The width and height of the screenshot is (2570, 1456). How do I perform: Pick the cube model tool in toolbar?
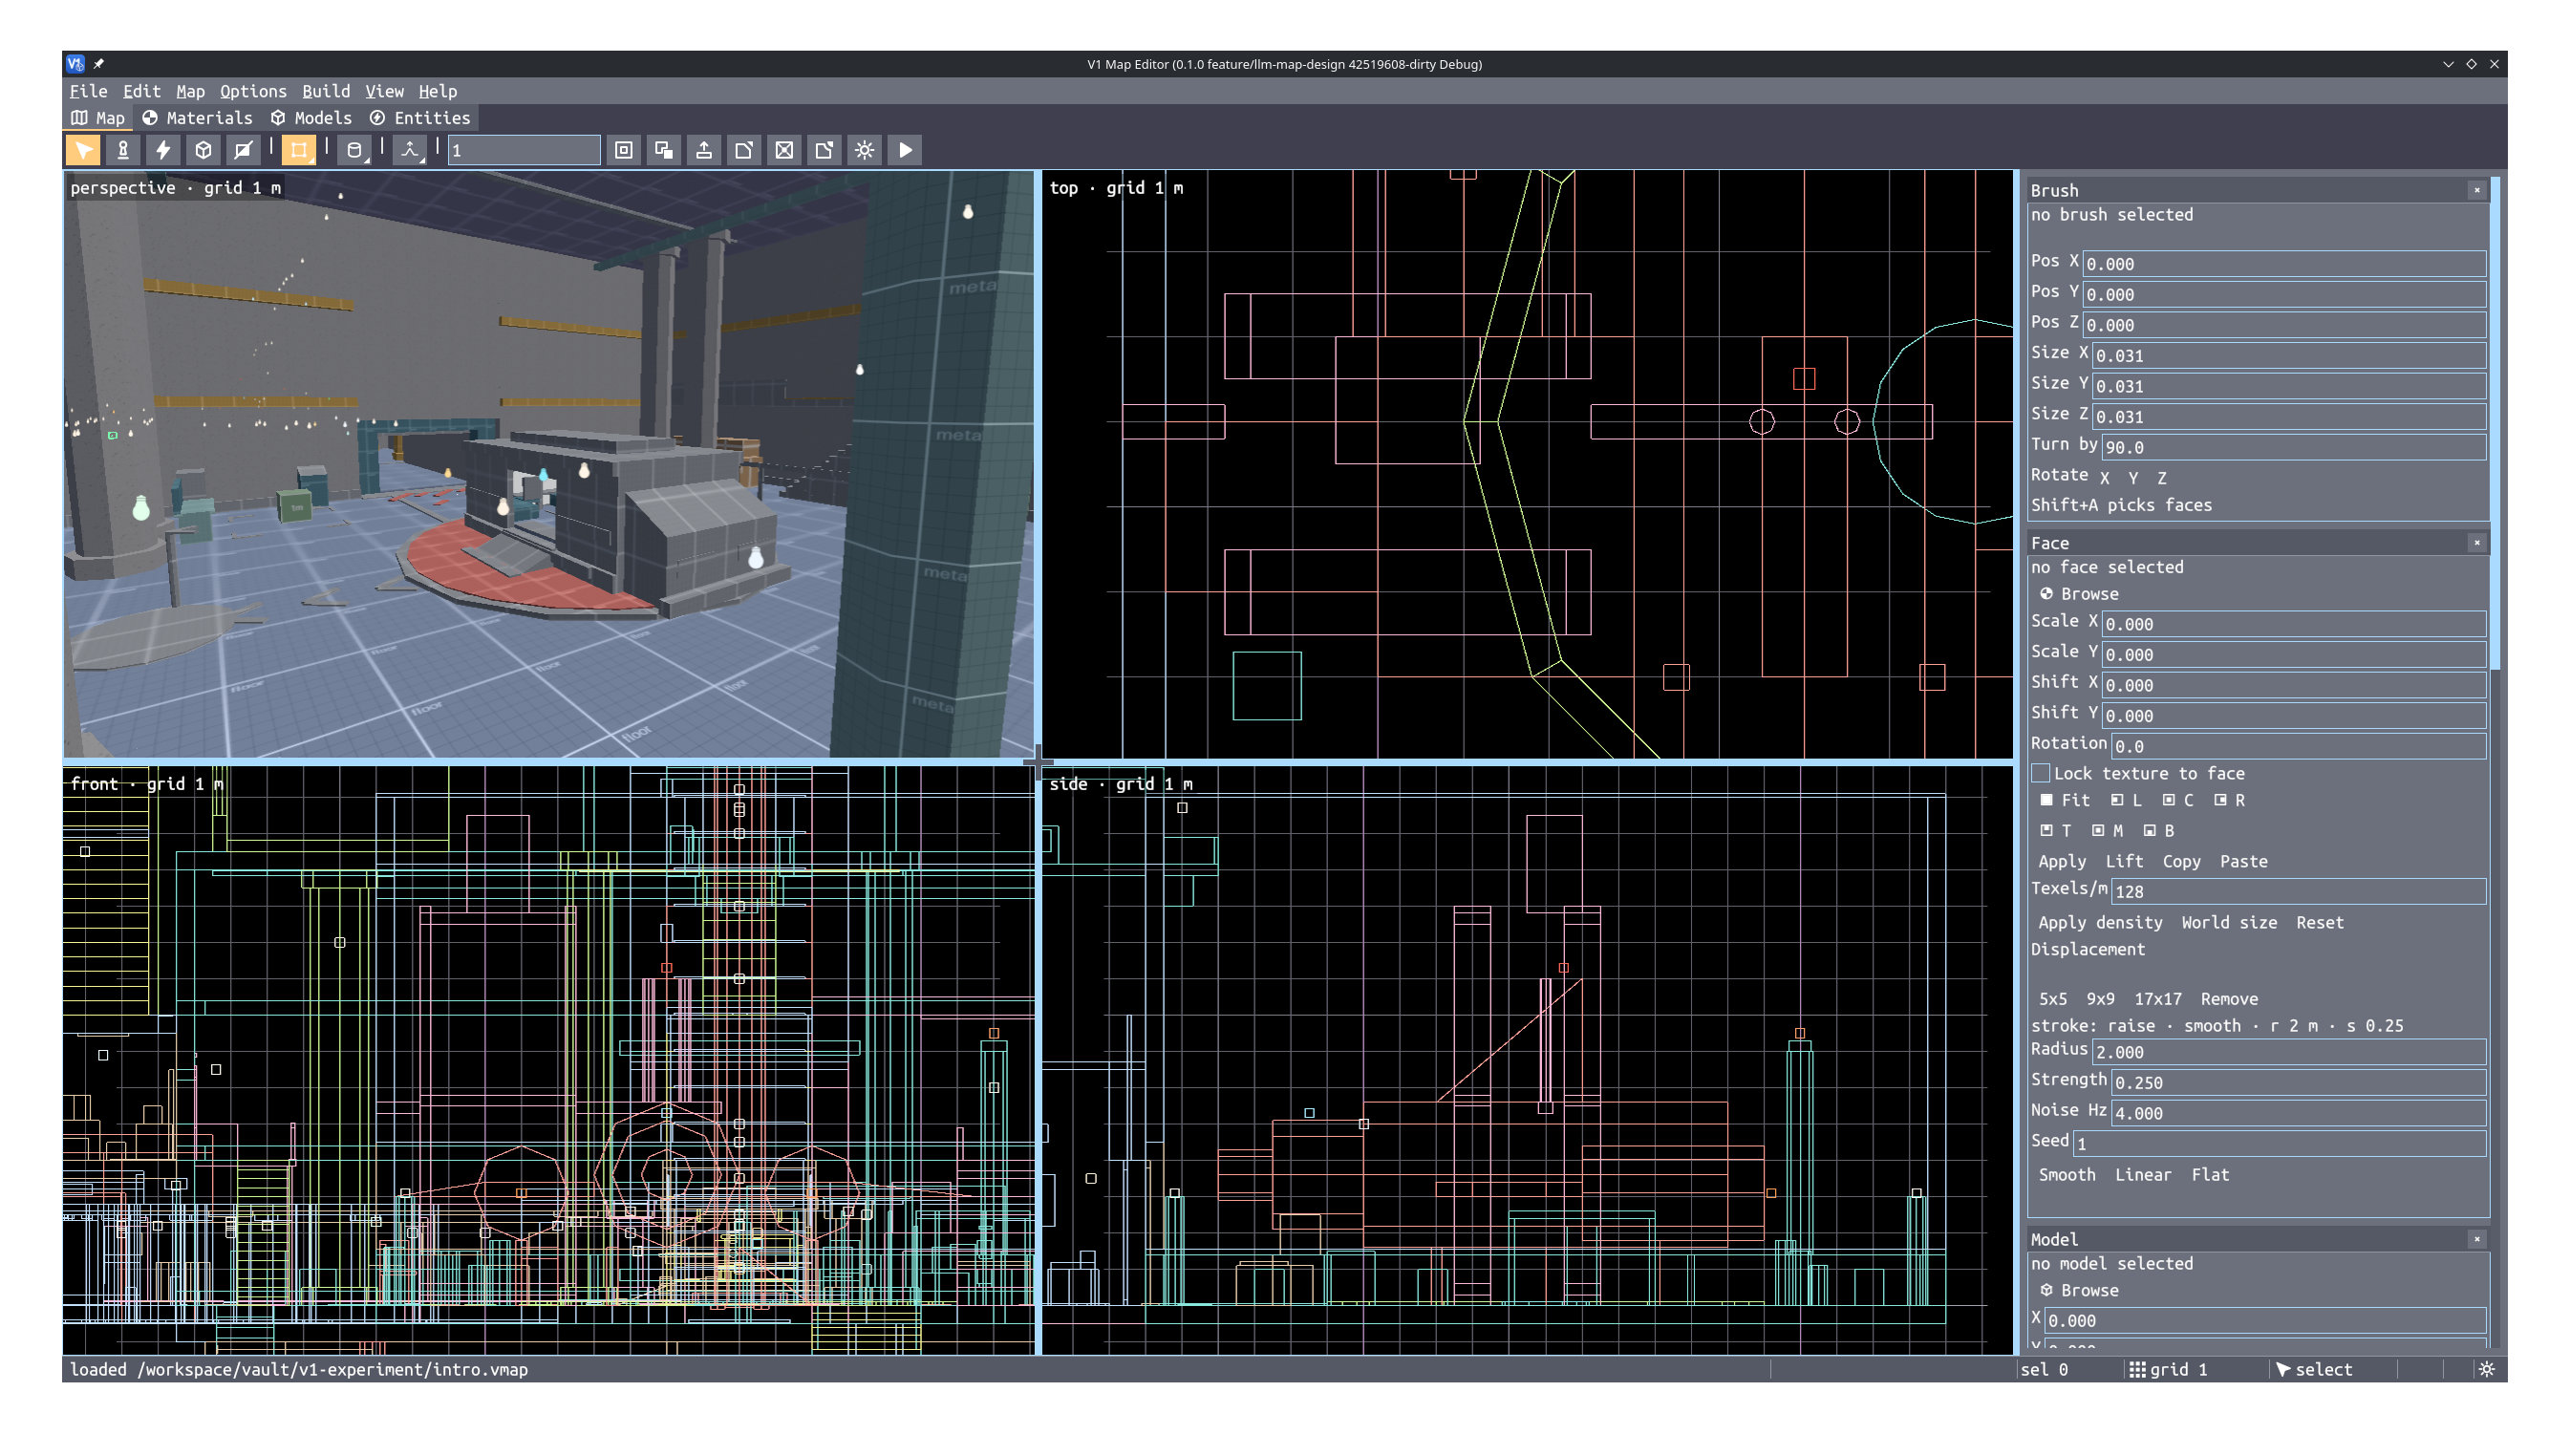tap(203, 150)
